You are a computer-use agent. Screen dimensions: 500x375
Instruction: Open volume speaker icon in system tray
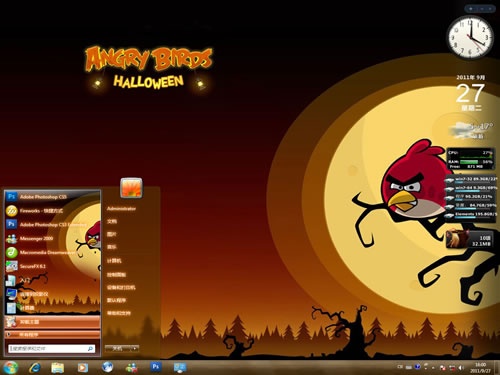click(x=461, y=368)
